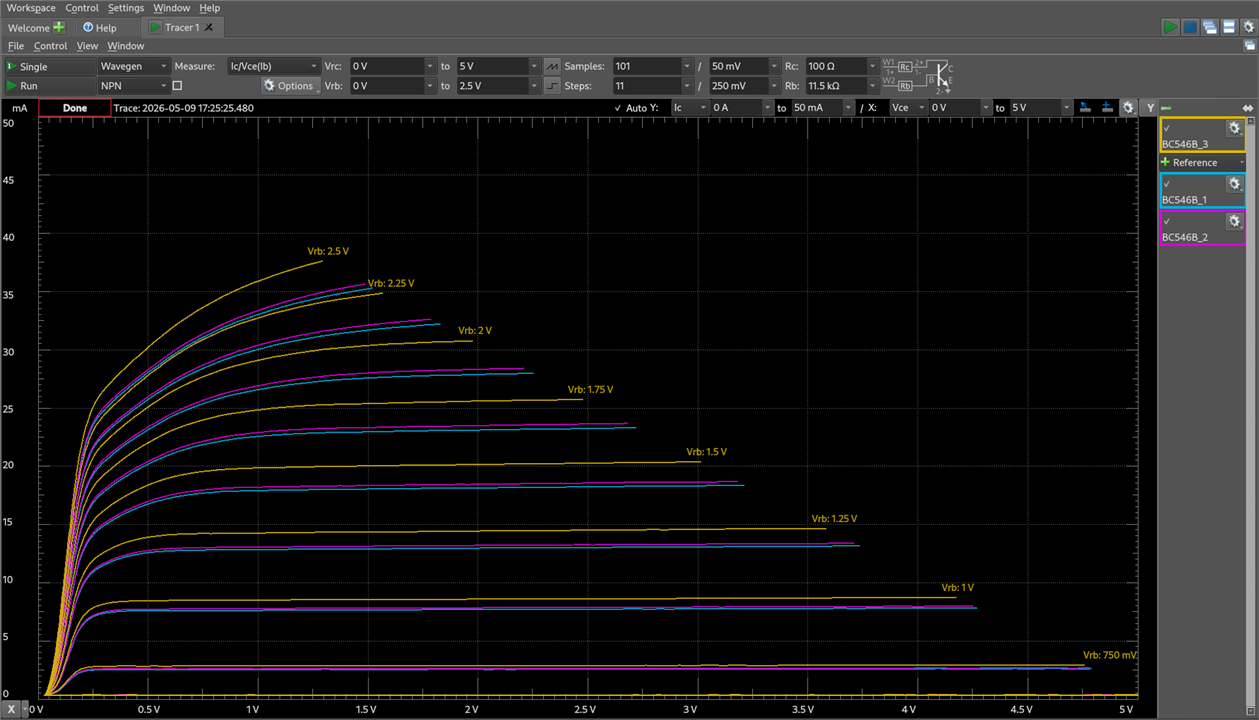Click the triangular sweep waveform icon beside Vrc

552,66
